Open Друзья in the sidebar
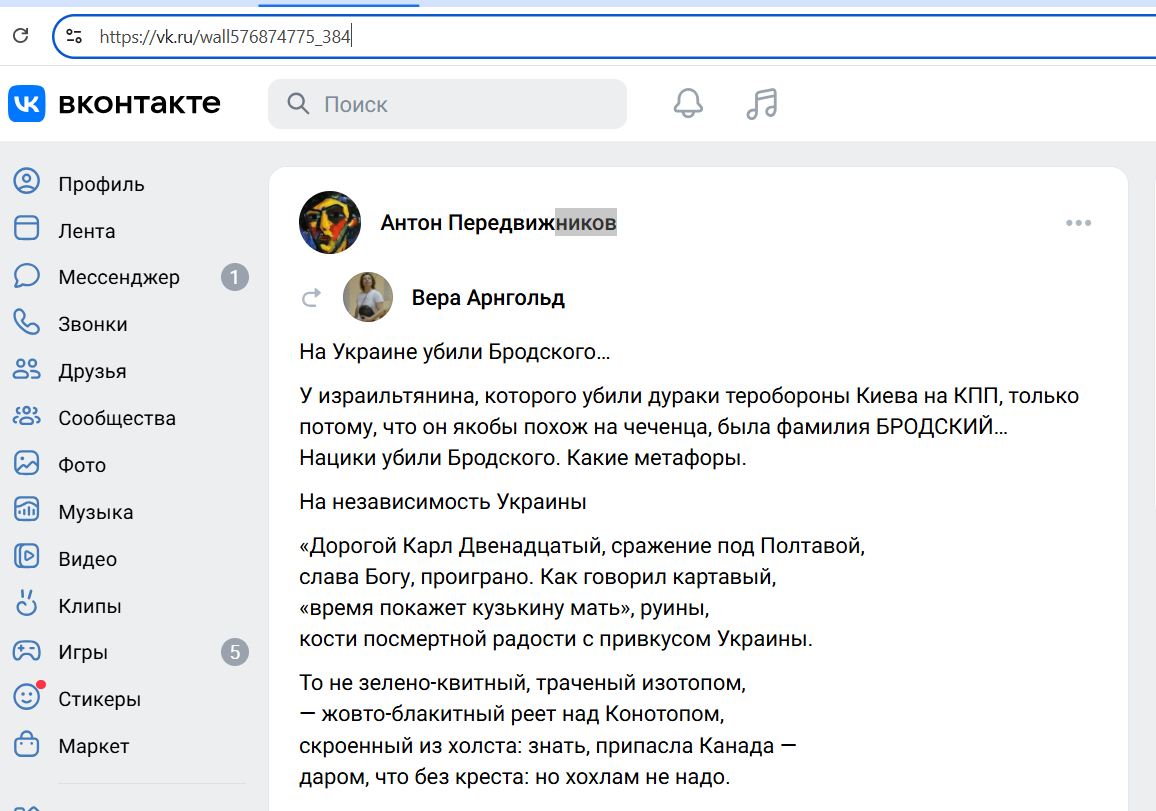 pyautogui.click(x=92, y=371)
